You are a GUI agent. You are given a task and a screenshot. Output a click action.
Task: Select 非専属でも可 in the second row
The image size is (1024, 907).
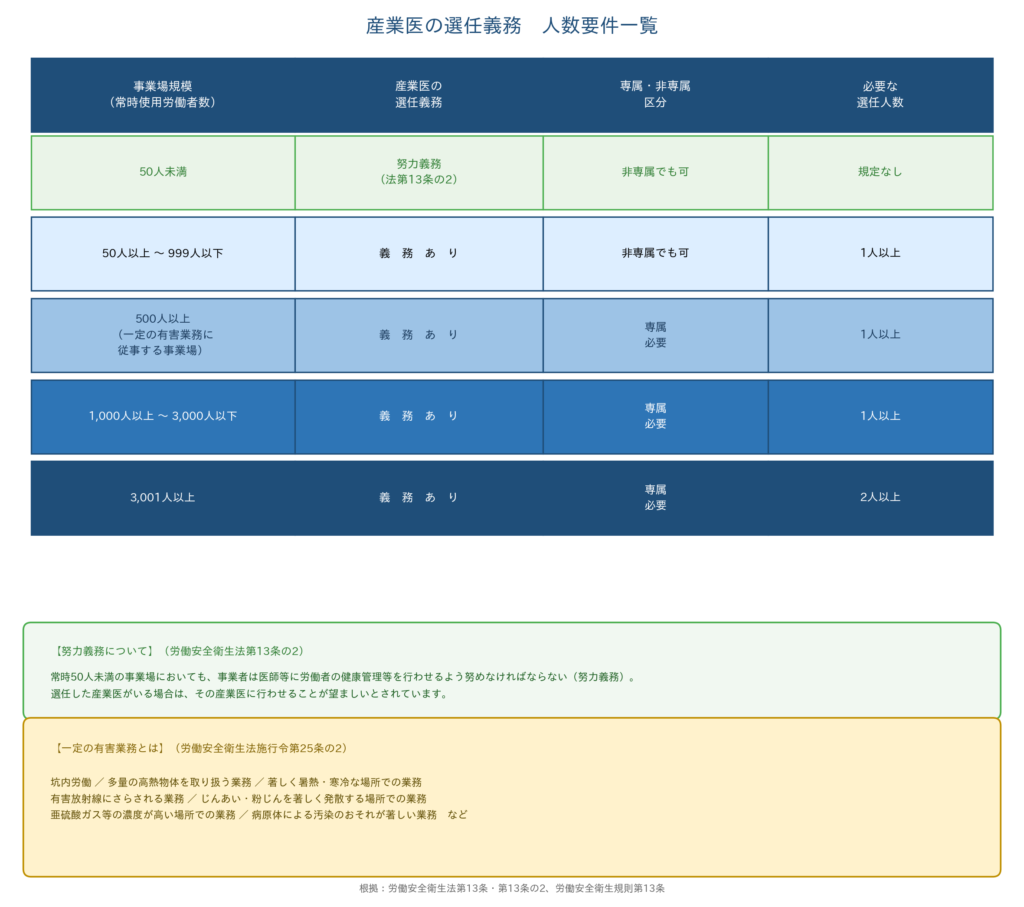point(655,253)
